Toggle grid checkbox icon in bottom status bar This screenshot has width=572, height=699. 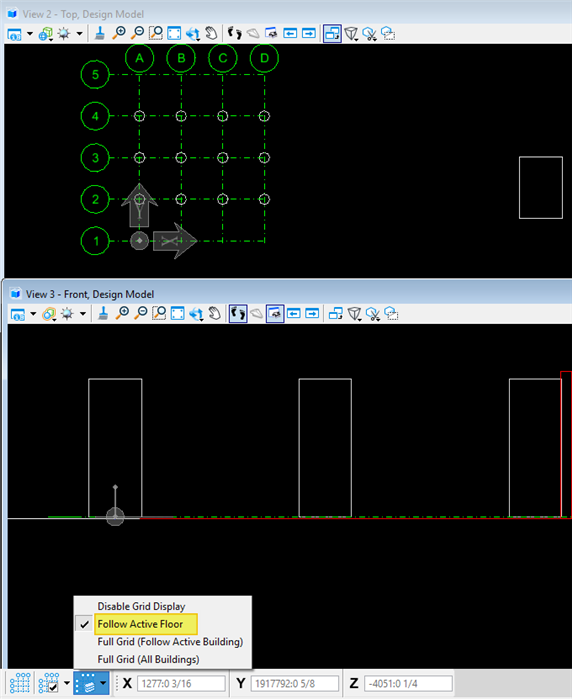[49, 683]
